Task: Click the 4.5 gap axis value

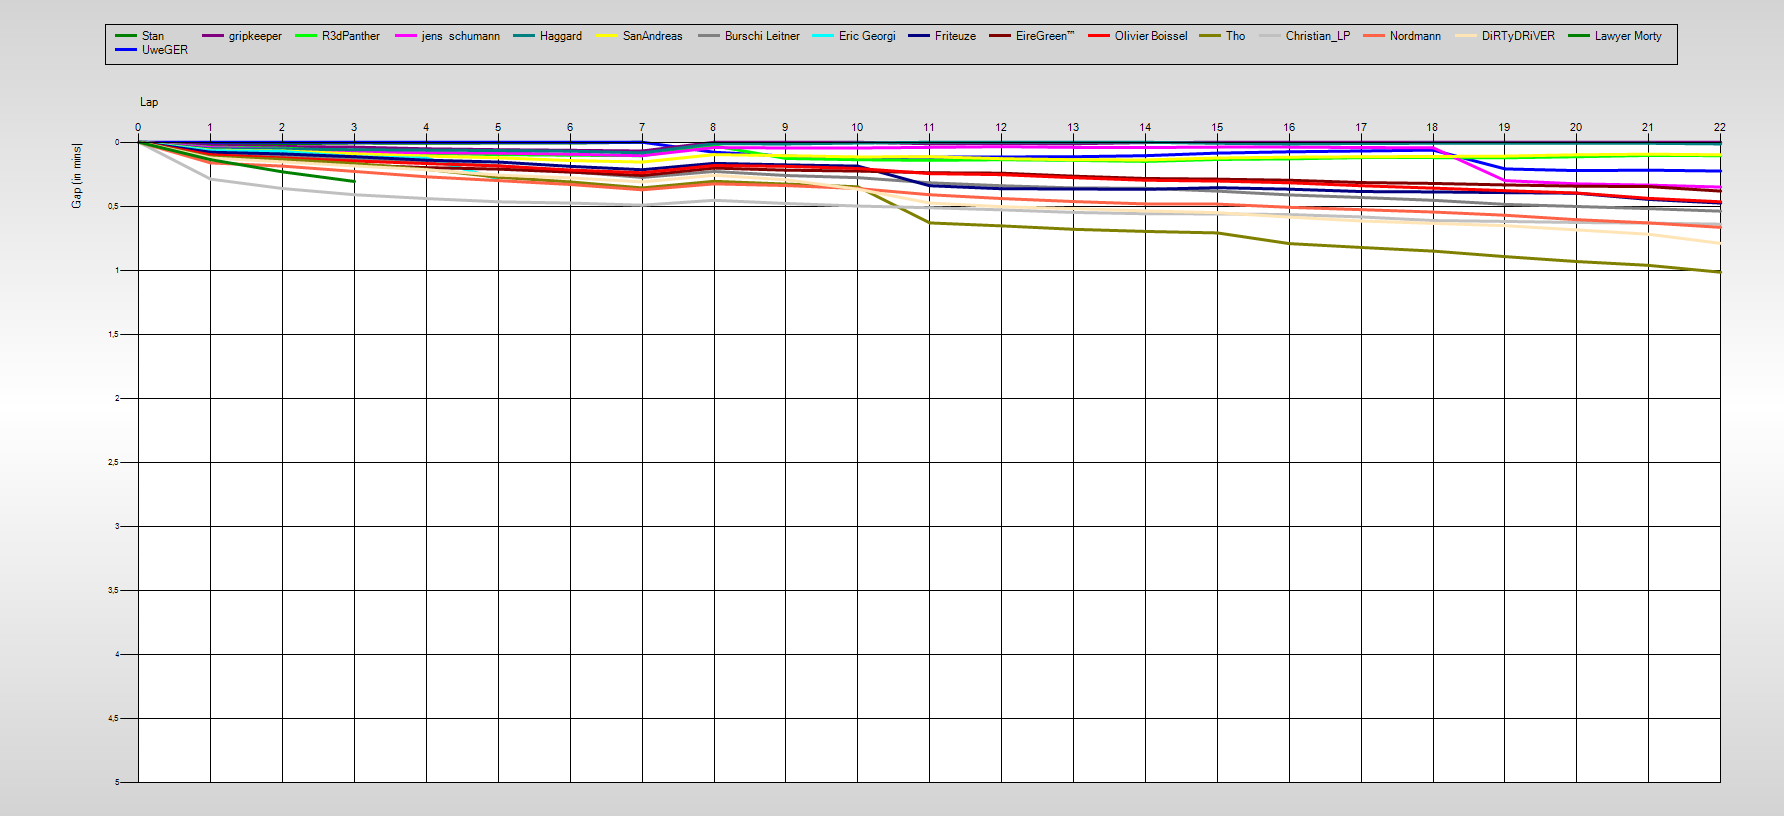Action: pyautogui.click(x=115, y=718)
